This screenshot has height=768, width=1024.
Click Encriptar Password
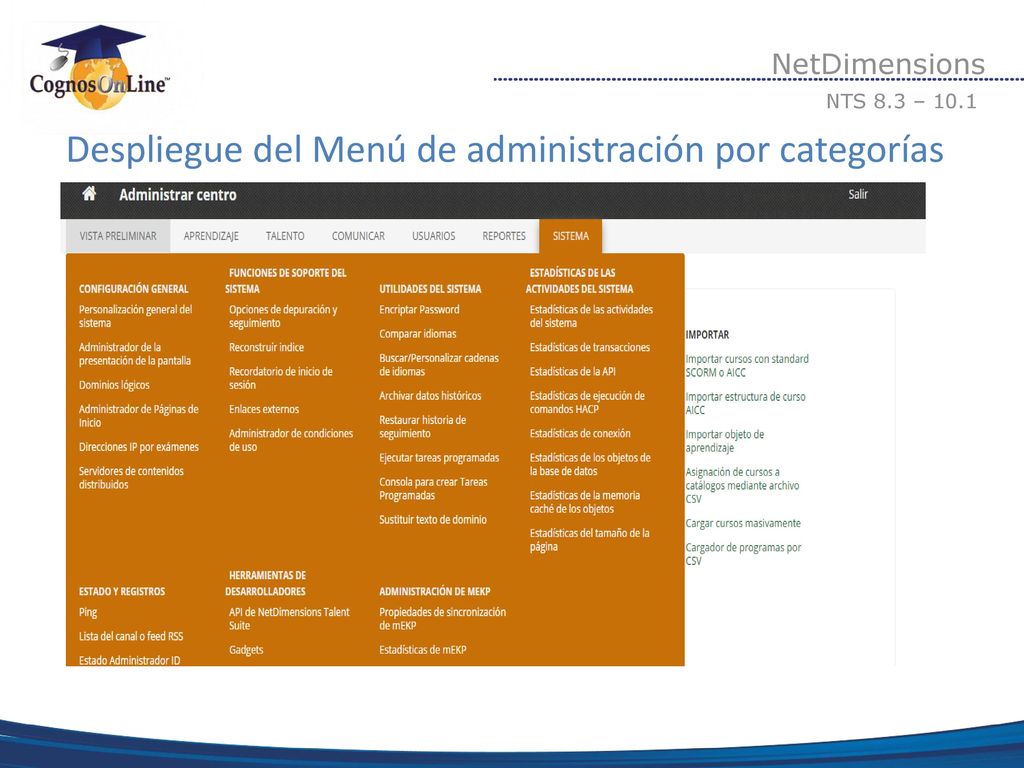click(419, 310)
